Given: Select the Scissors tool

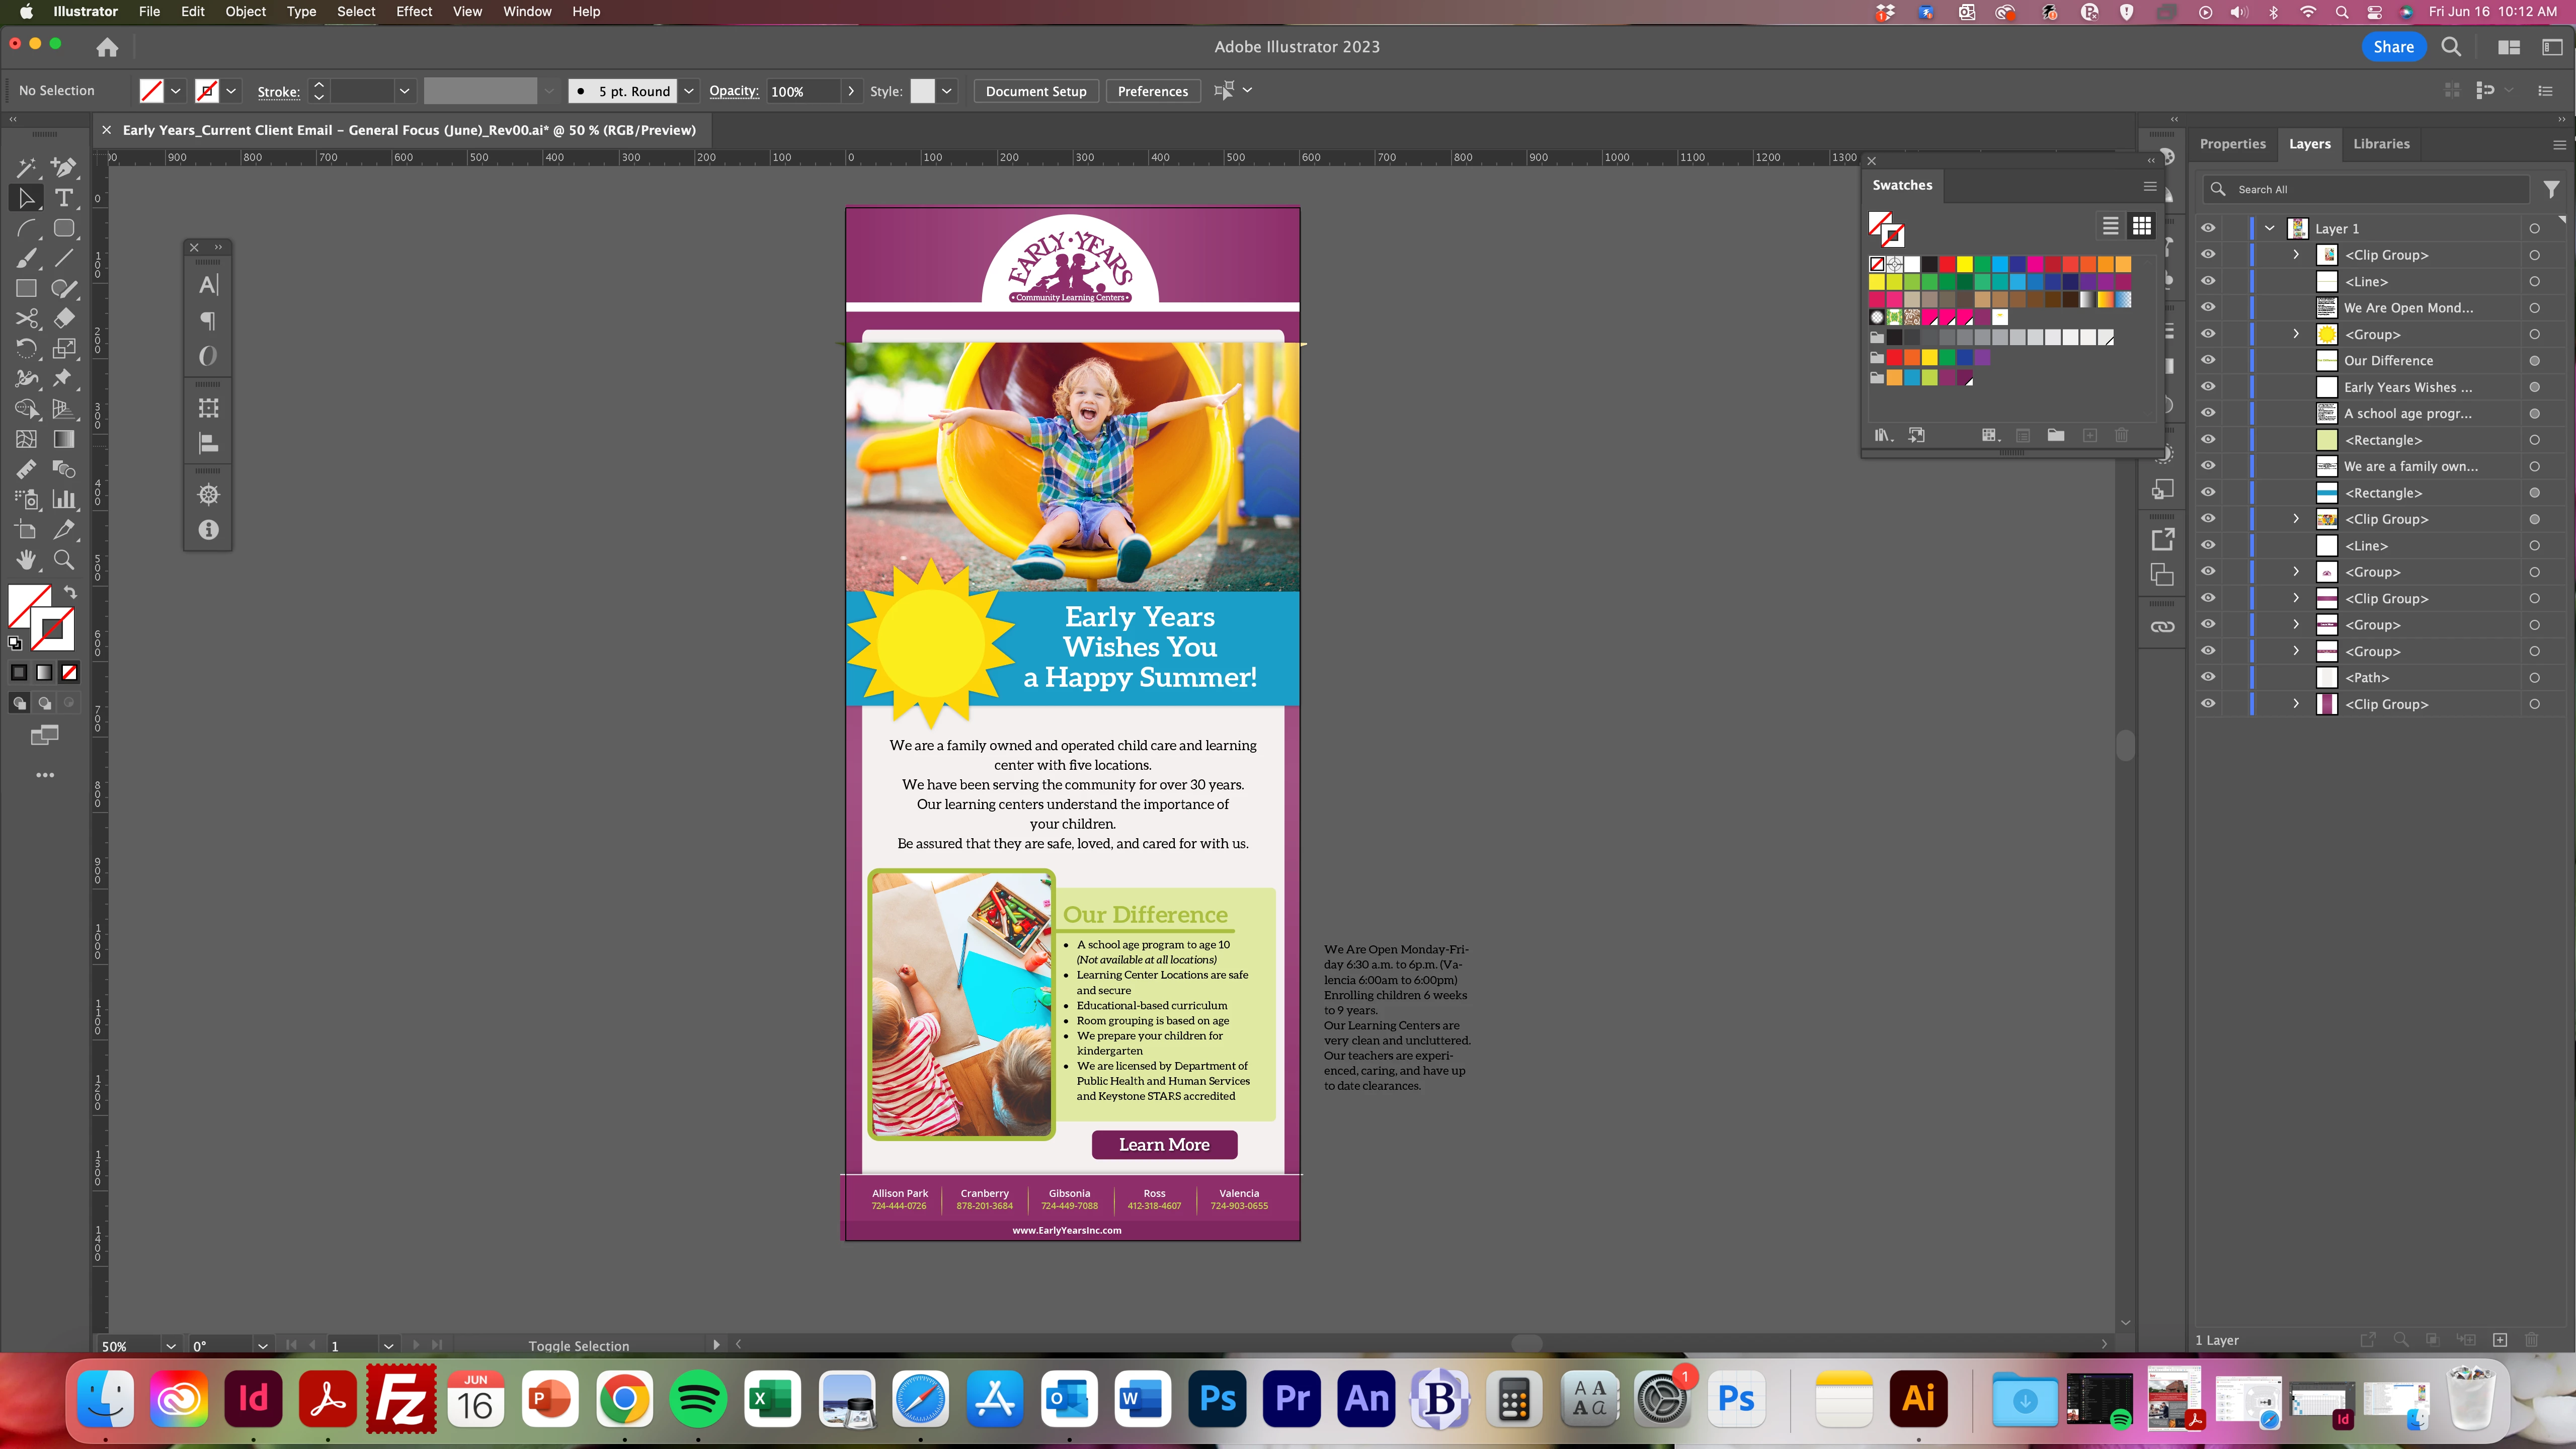Looking at the screenshot, I should coord(26,318).
